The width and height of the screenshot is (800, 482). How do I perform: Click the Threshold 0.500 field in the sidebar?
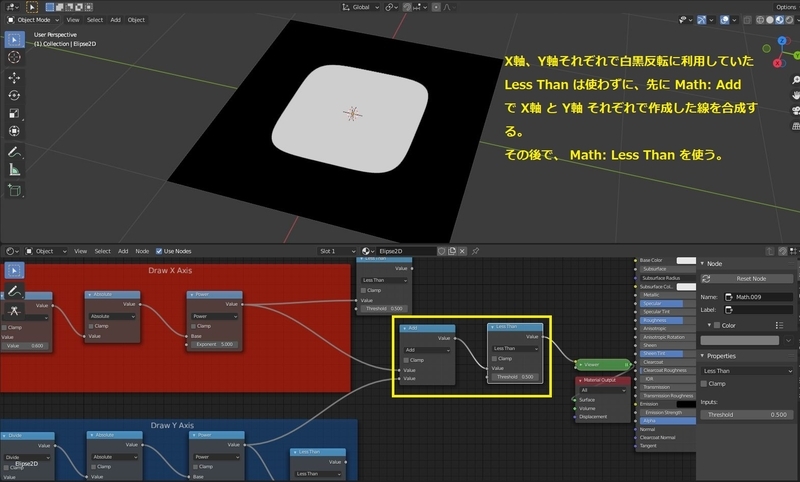point(747,415)
